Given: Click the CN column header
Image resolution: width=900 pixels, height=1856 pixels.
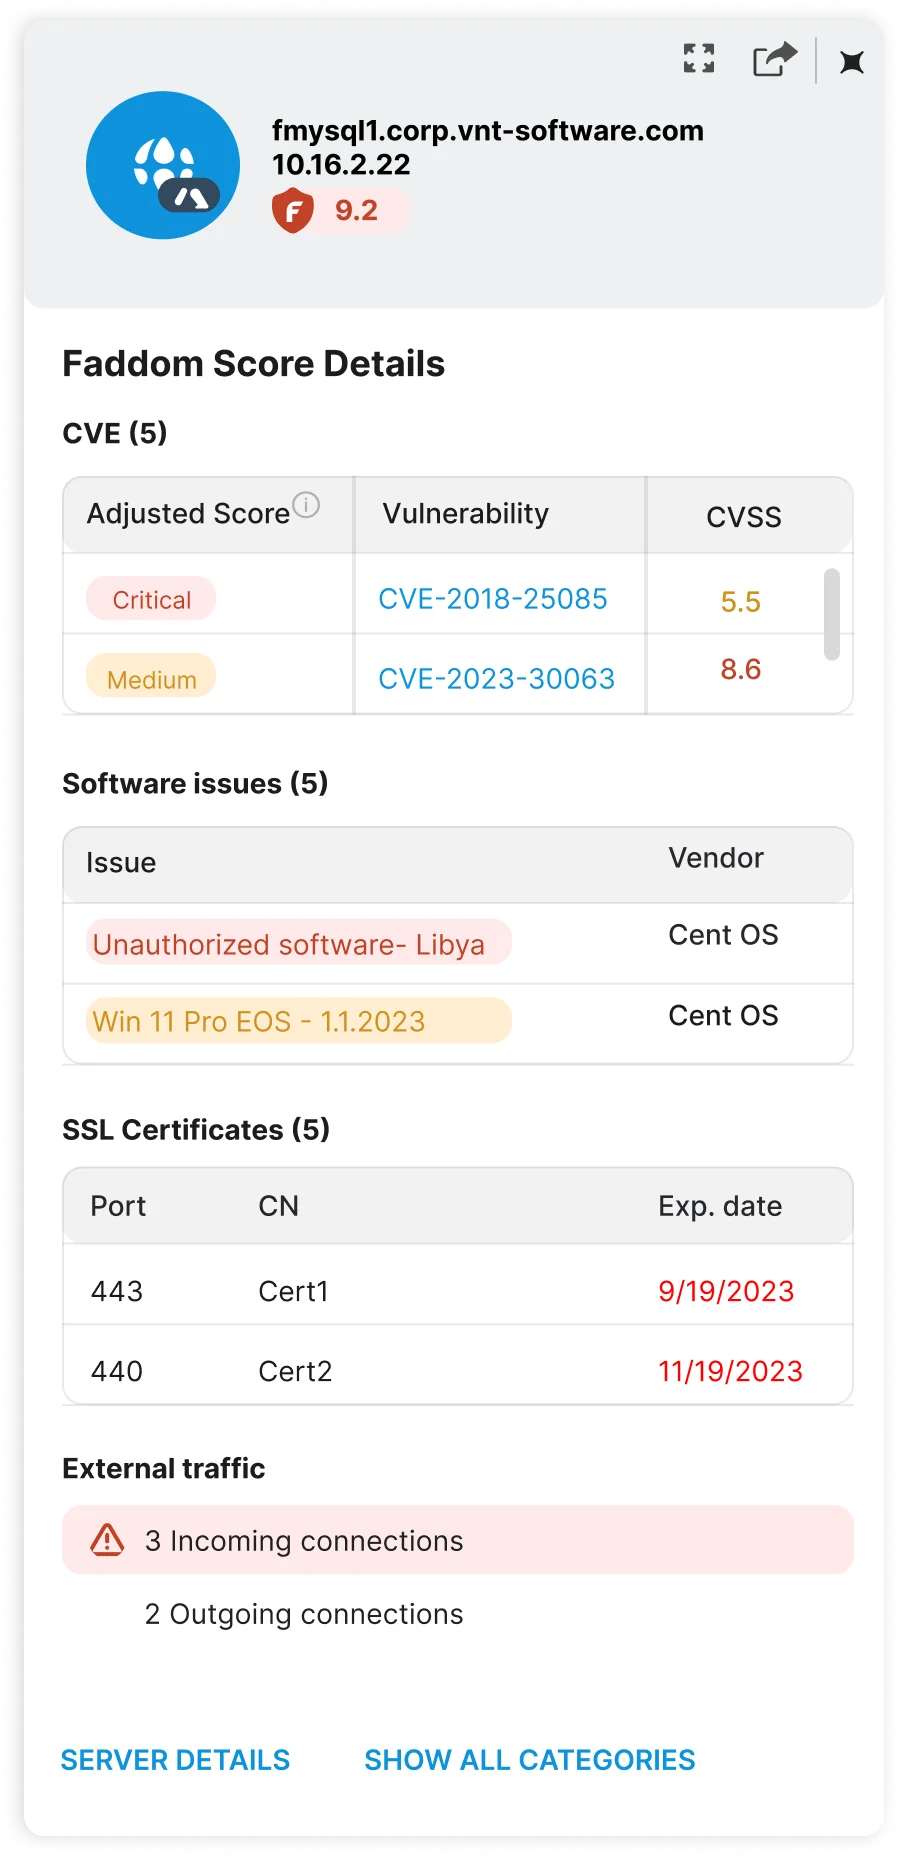Looking at the screenshot, I should 278,1206.
